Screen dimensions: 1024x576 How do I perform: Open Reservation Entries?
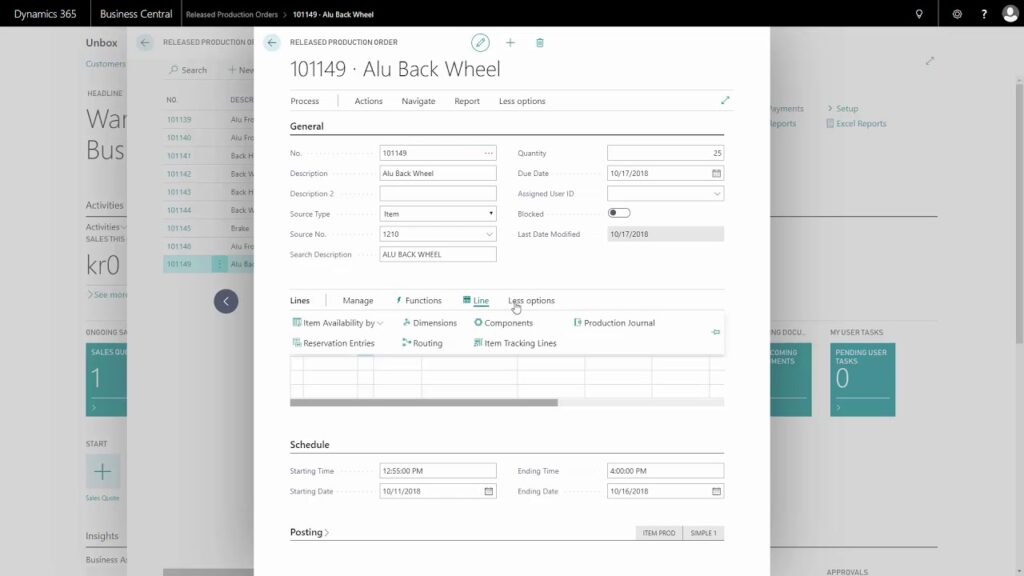point(333,343)
